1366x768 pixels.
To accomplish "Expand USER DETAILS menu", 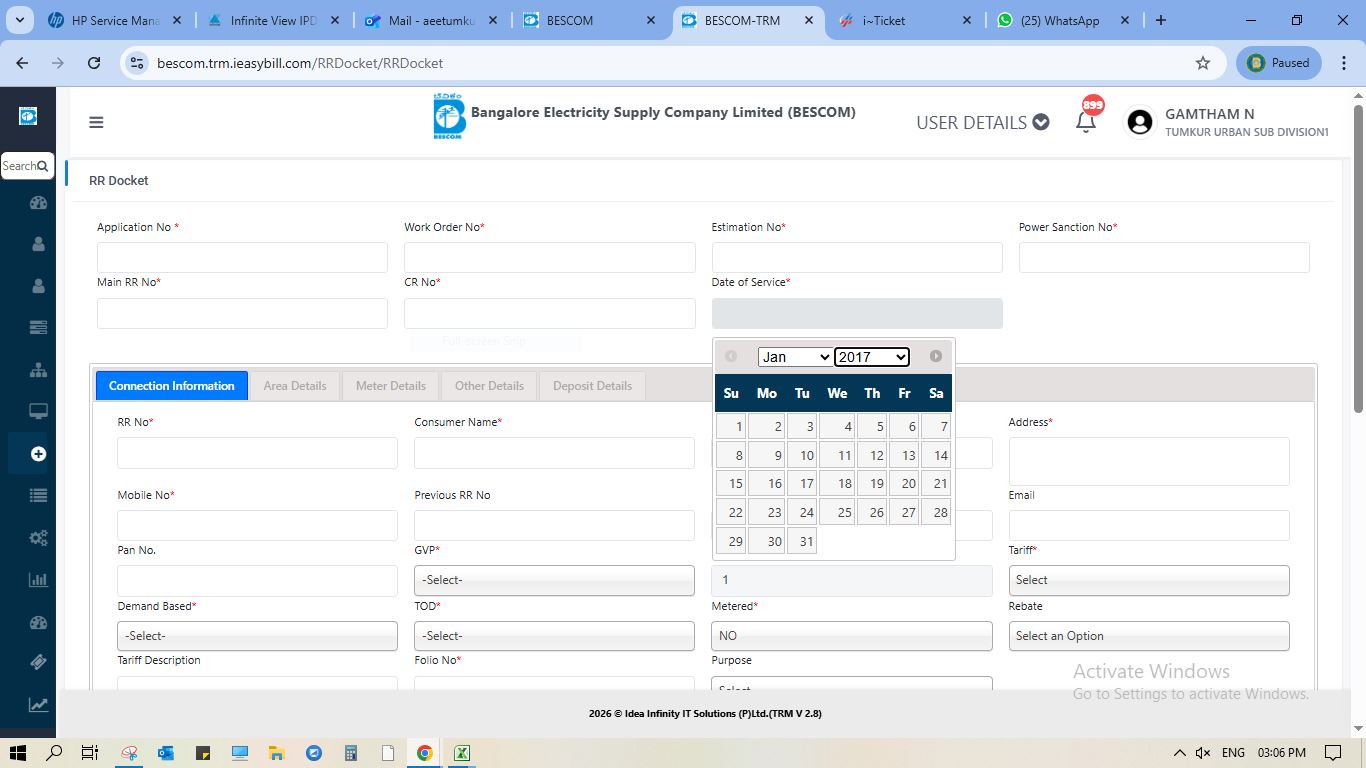I will coord(982,122).
